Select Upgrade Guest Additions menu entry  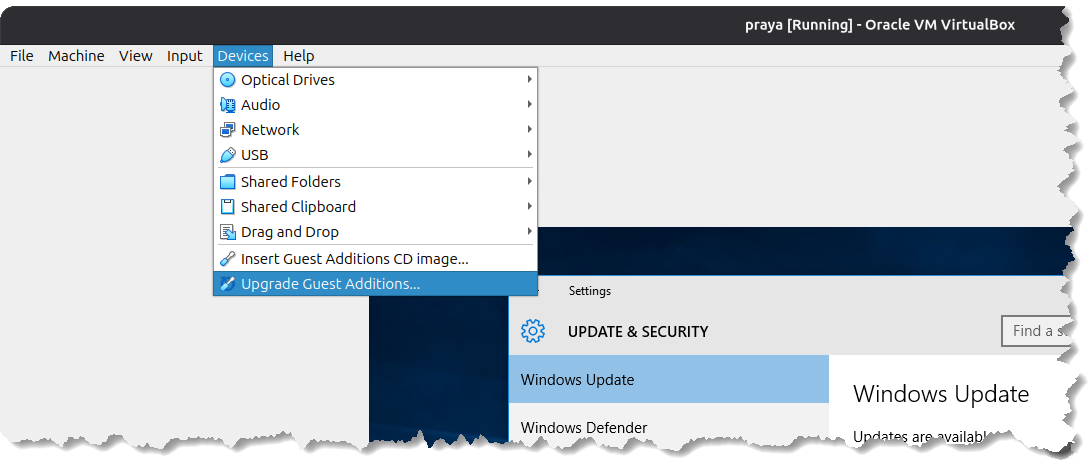click(x=330, y=284)
